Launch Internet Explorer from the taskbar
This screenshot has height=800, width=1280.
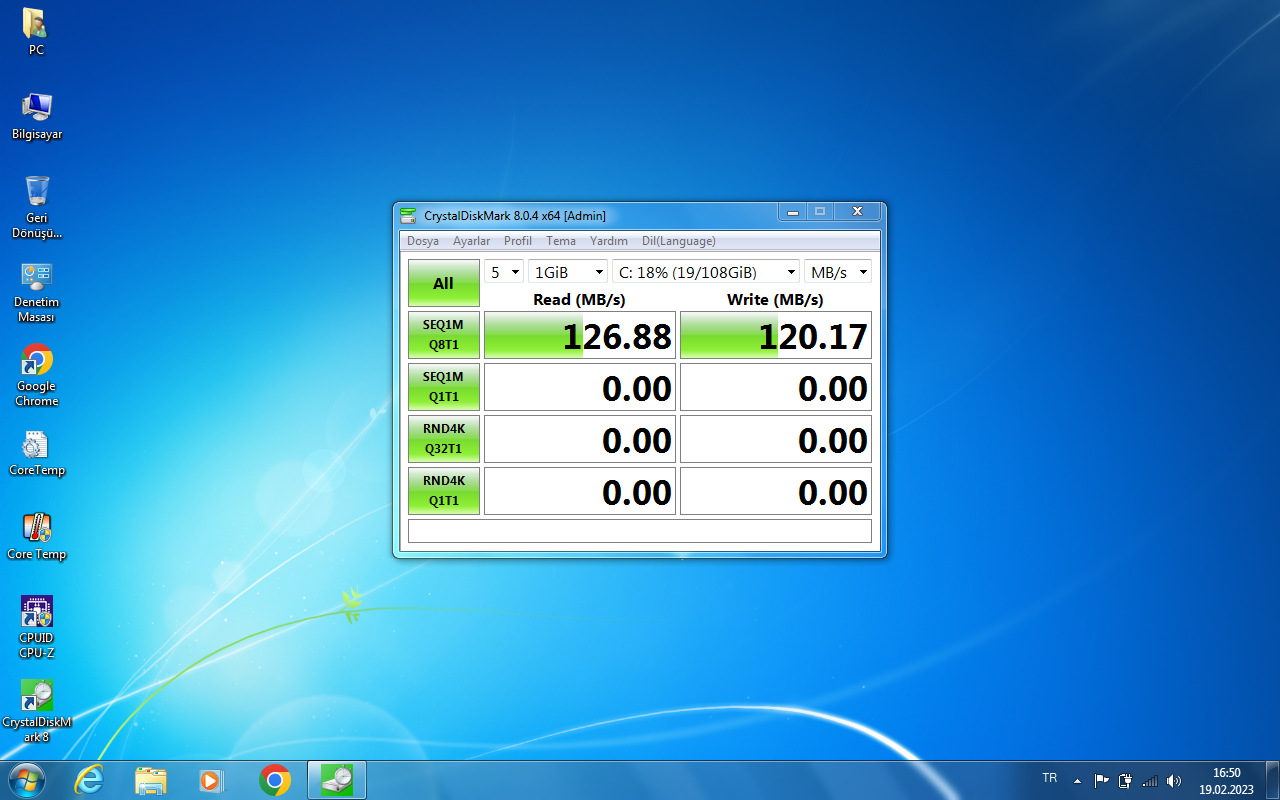point(89,780)
